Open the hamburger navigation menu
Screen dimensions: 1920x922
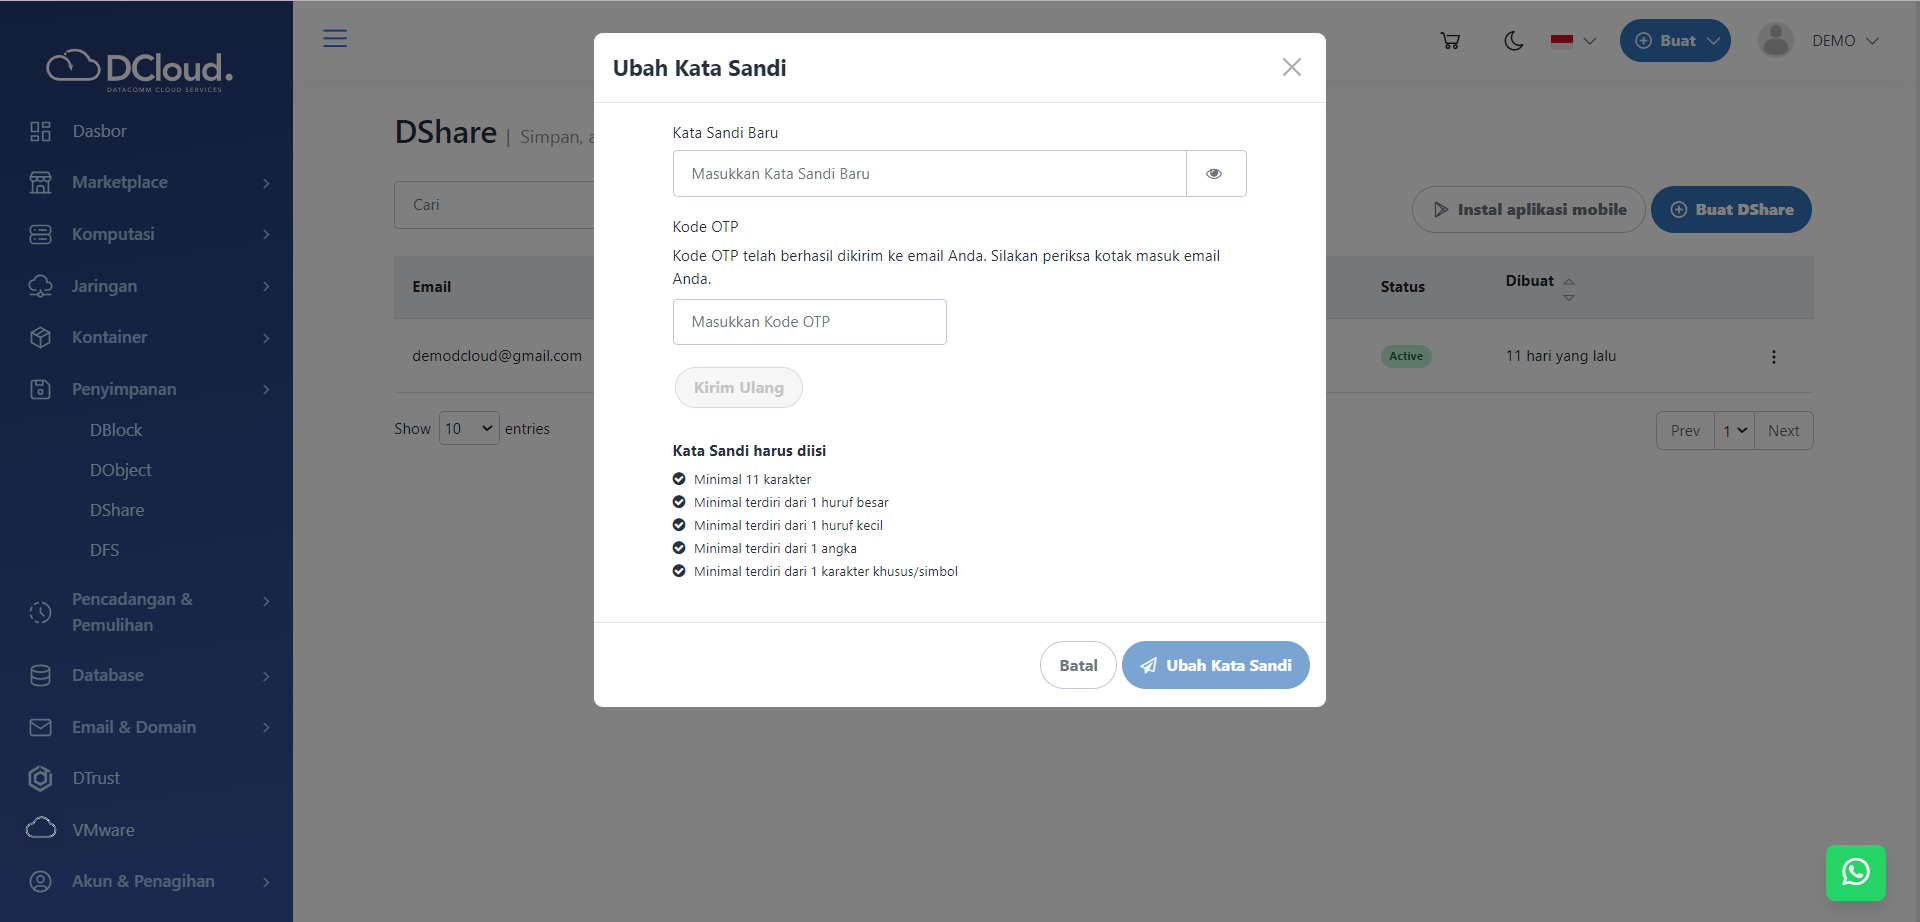pyautogui.click(x=335, y=38)
